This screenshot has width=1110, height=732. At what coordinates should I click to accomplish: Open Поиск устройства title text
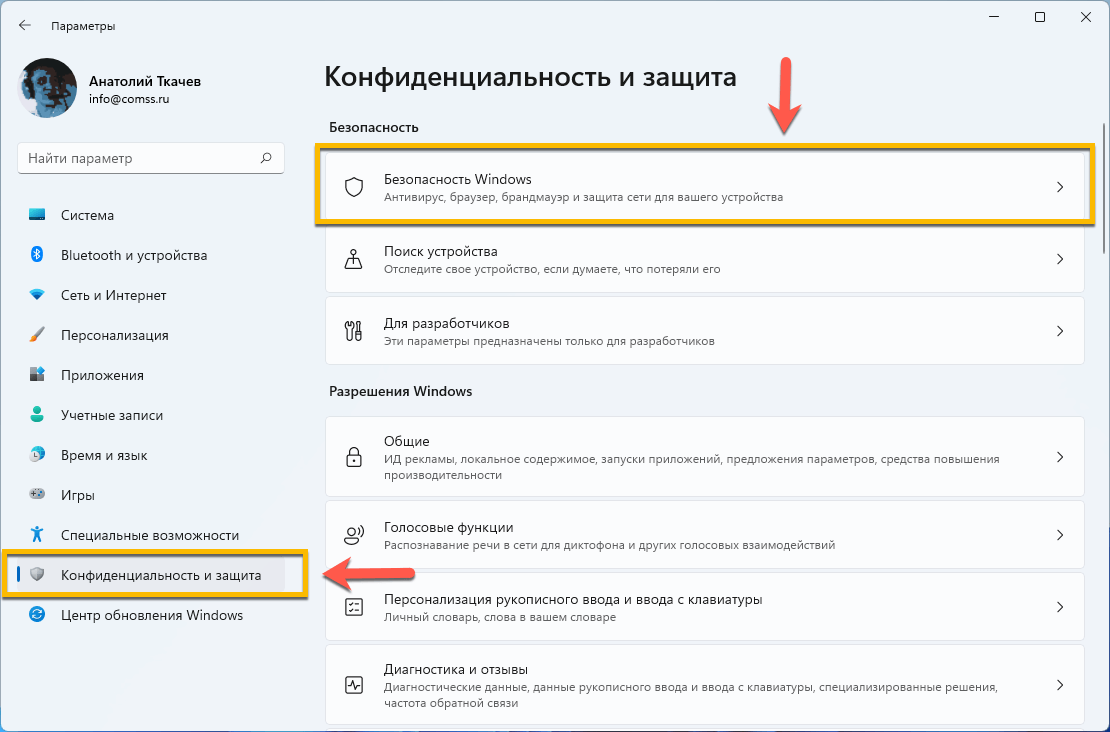tap(440, 251)
